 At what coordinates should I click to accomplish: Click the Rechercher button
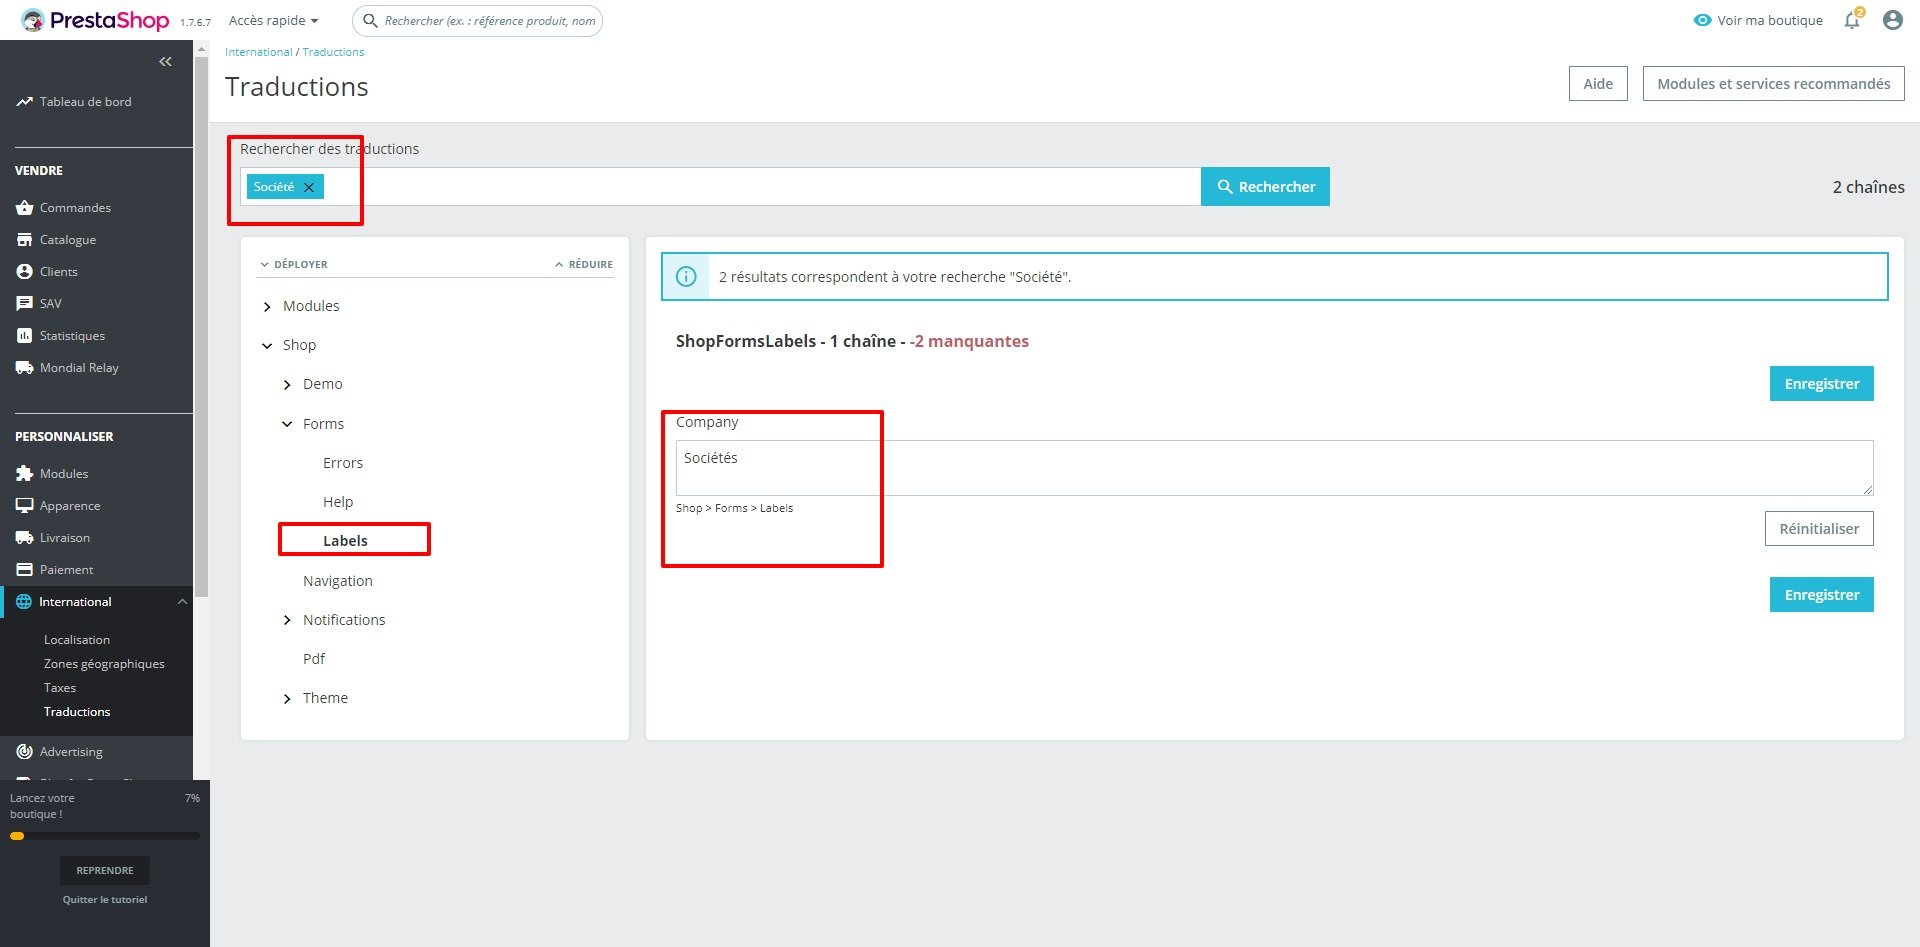click(1265, 187)
